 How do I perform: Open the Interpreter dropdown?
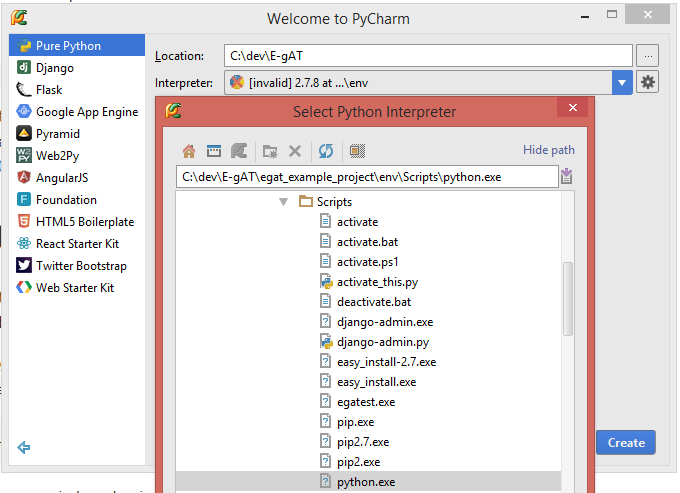point(622,82)
